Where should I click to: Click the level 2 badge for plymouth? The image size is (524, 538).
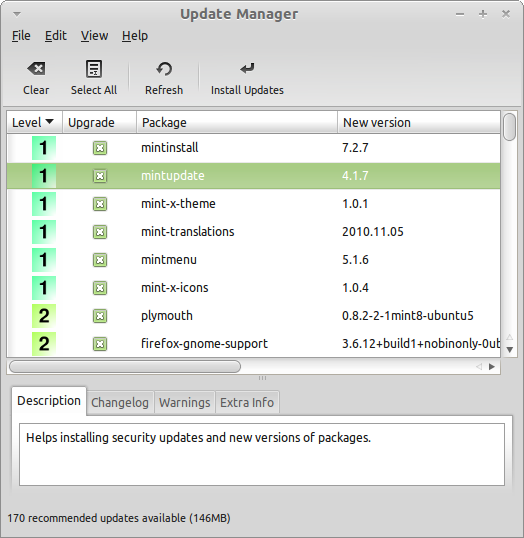pyautogui.click(x=44, y=316)
